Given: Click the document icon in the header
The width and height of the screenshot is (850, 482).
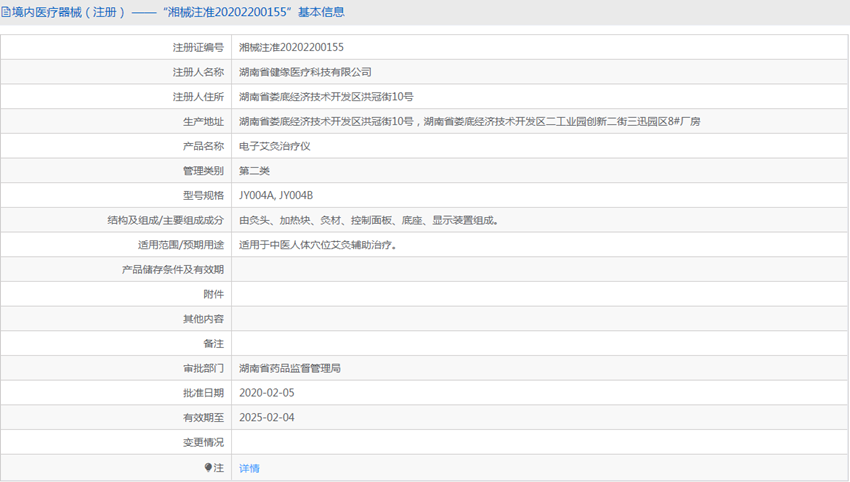Looking at the screenshot, I should [6, 12].
